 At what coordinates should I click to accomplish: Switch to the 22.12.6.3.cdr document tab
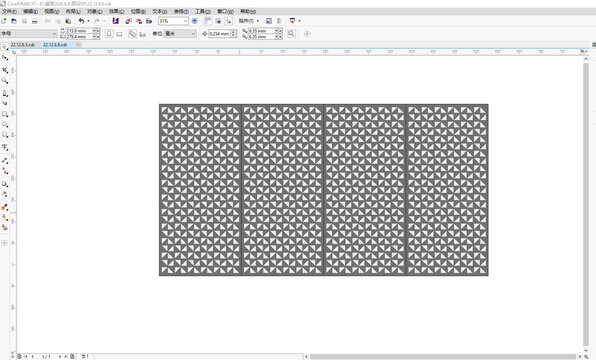pyautogui.click(x=23, y=45)
